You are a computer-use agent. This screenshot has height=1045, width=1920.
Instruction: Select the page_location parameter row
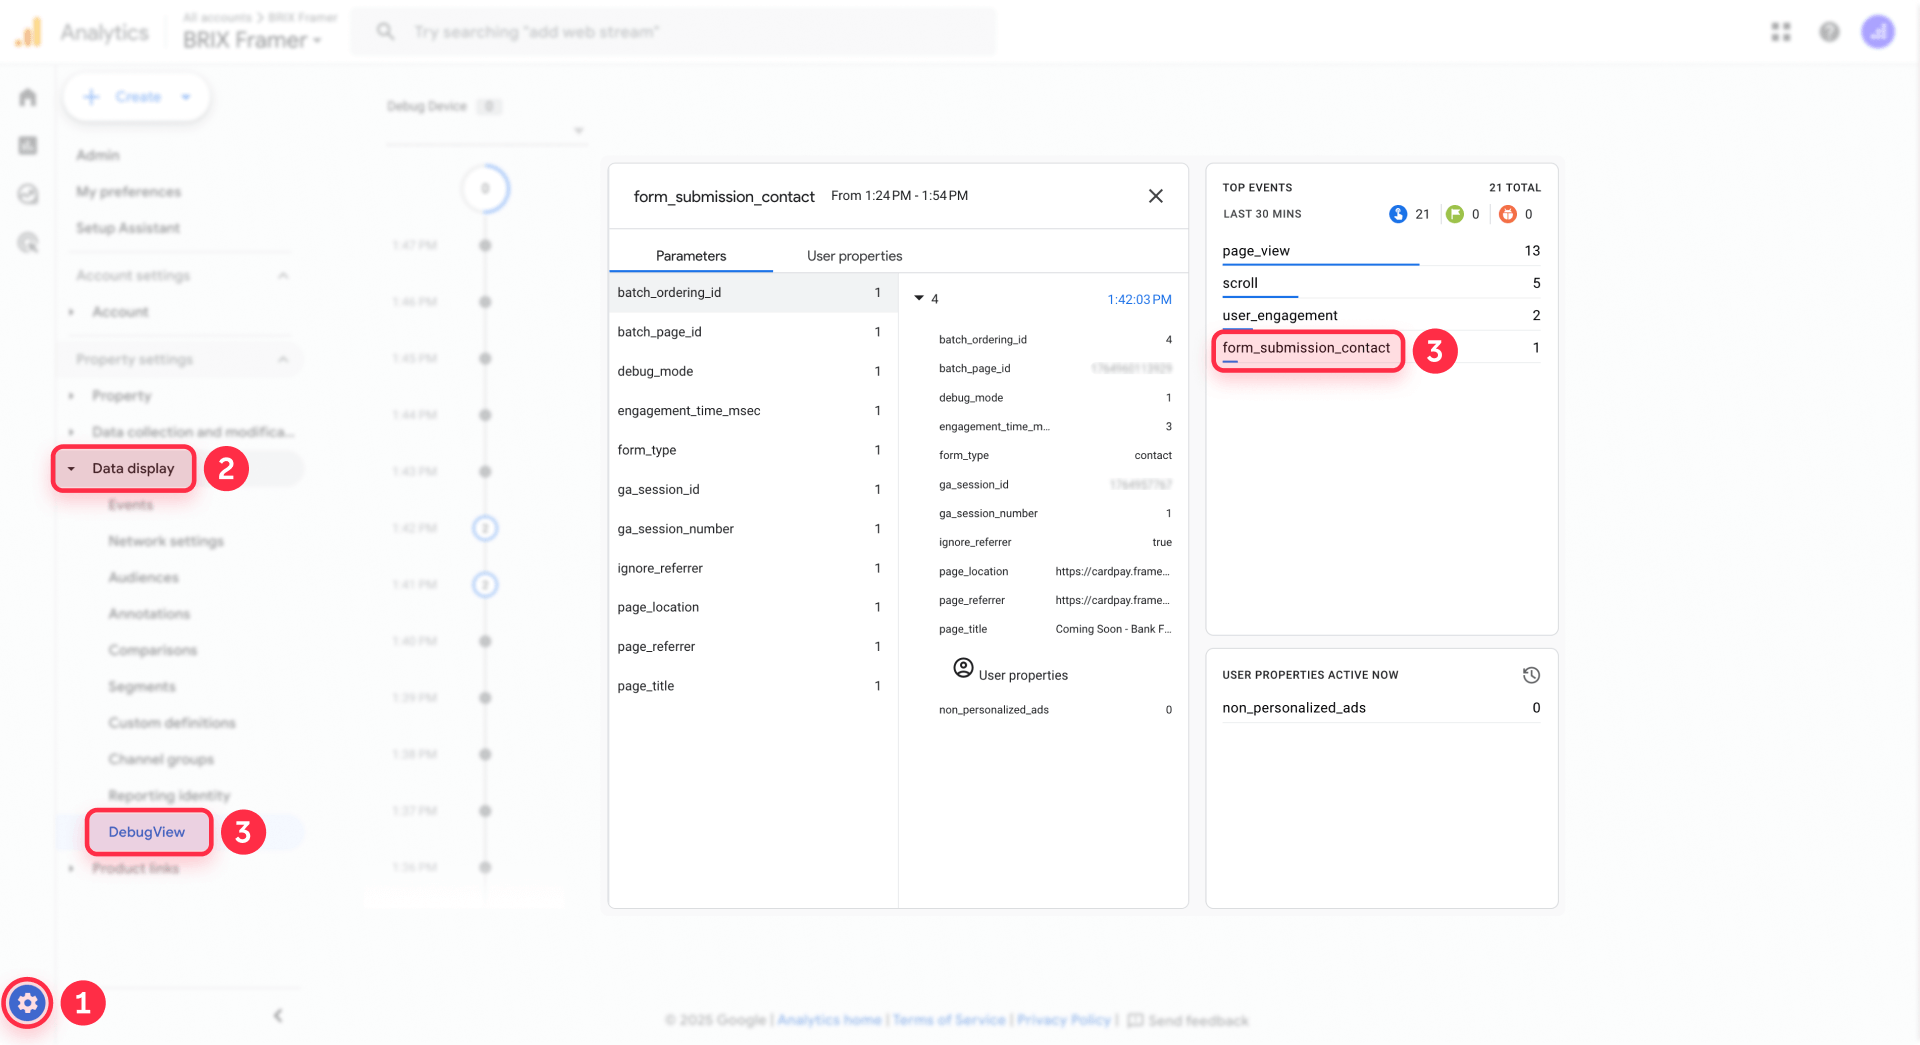[753, 607]
